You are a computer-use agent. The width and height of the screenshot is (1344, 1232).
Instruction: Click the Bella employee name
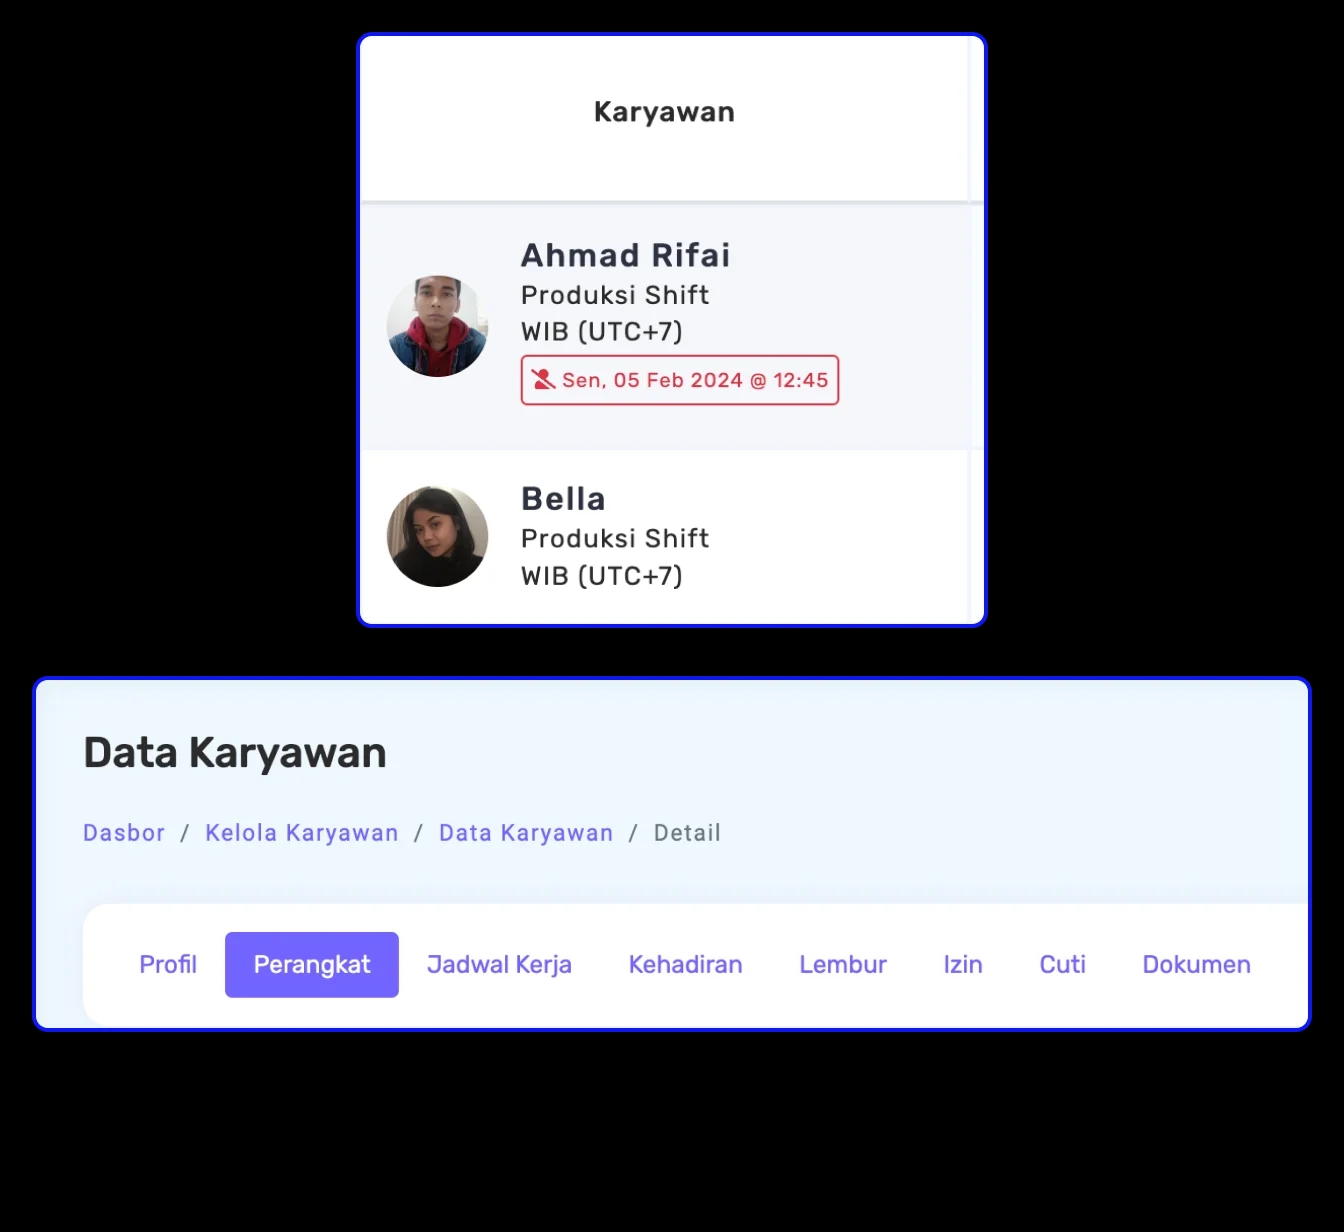(x=563, y=499)
